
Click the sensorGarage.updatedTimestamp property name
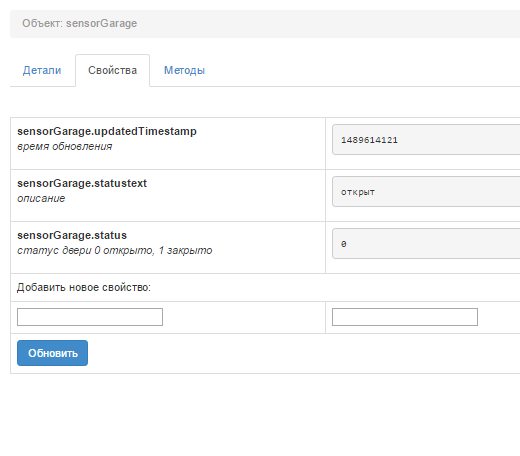(107, 131)
